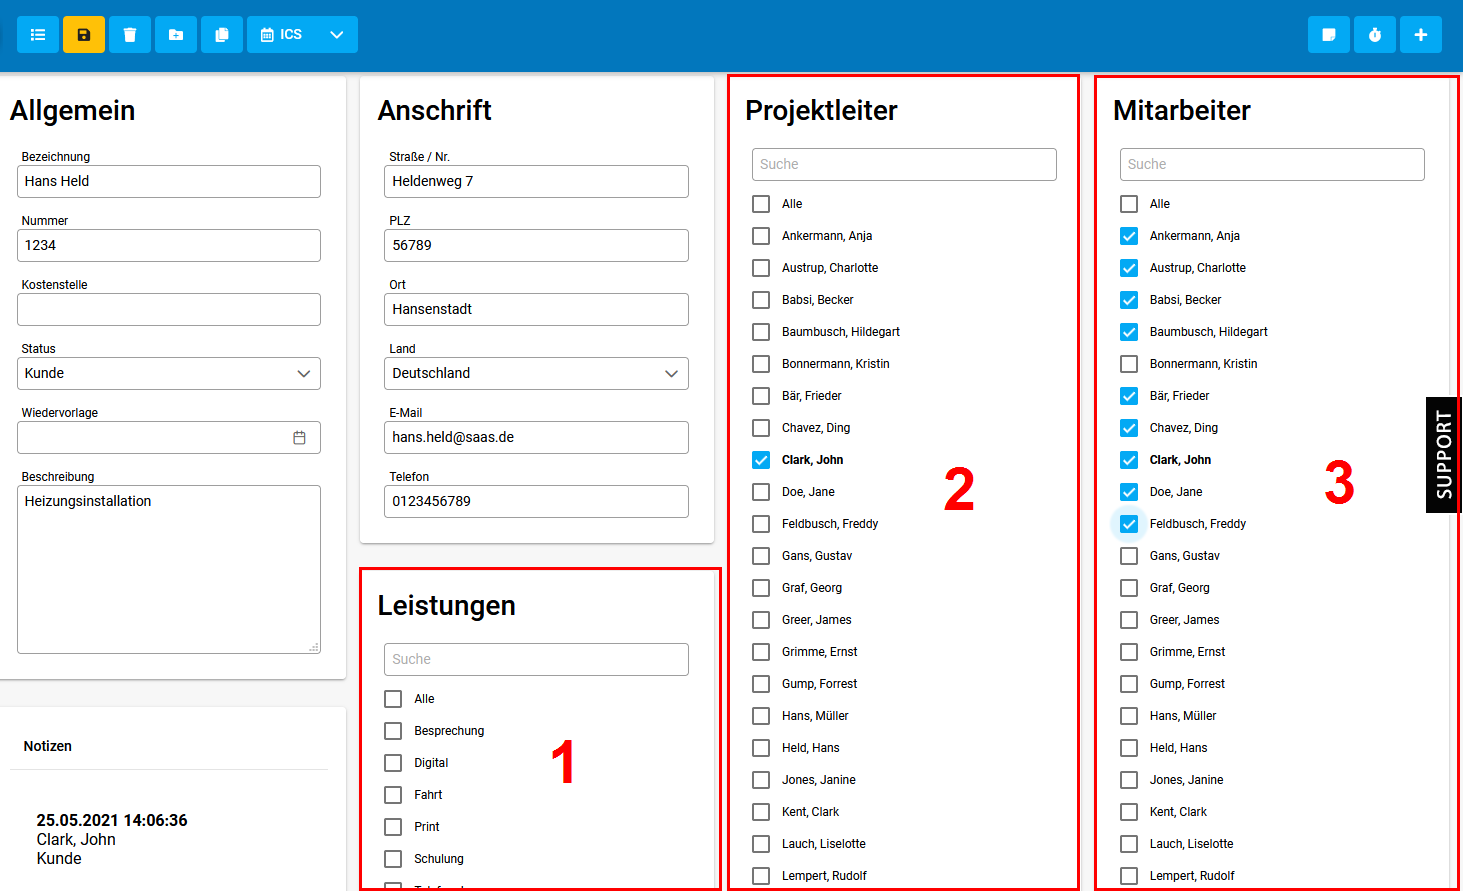Click the Notizen heading

[48, 746]
